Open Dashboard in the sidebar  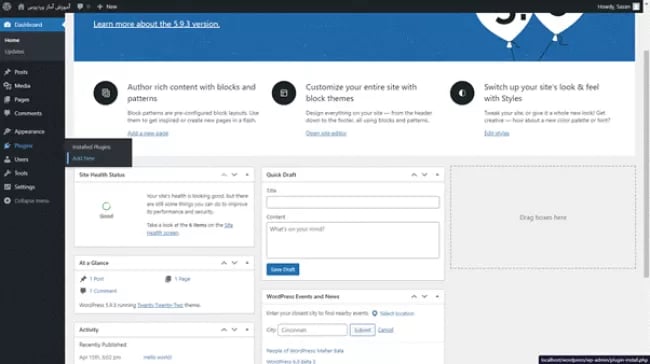pyautogui.click(x=32, y=25)
